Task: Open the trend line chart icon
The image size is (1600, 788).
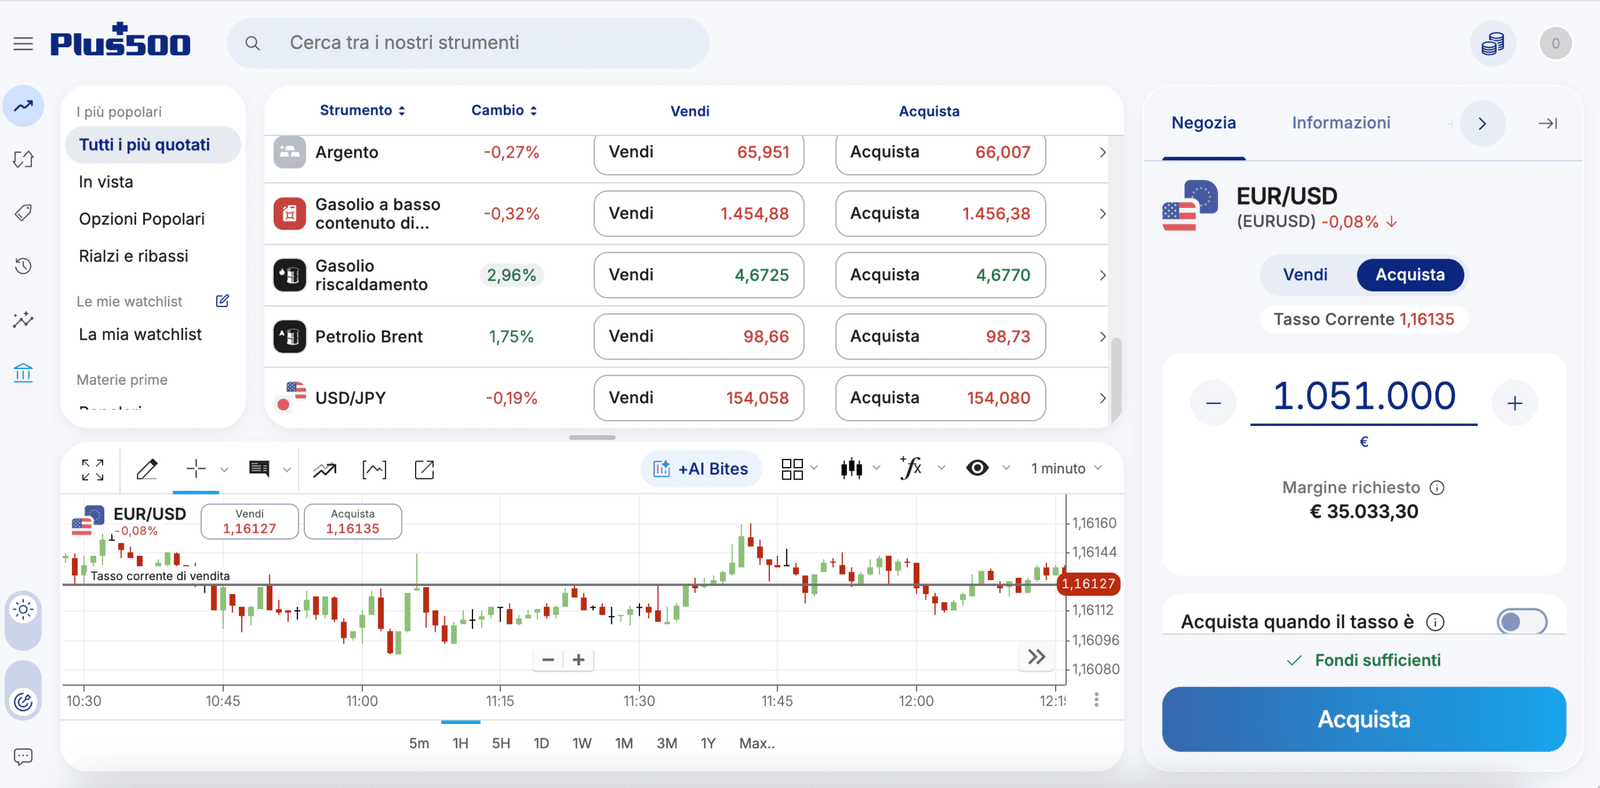Action: tap(325, 469)
